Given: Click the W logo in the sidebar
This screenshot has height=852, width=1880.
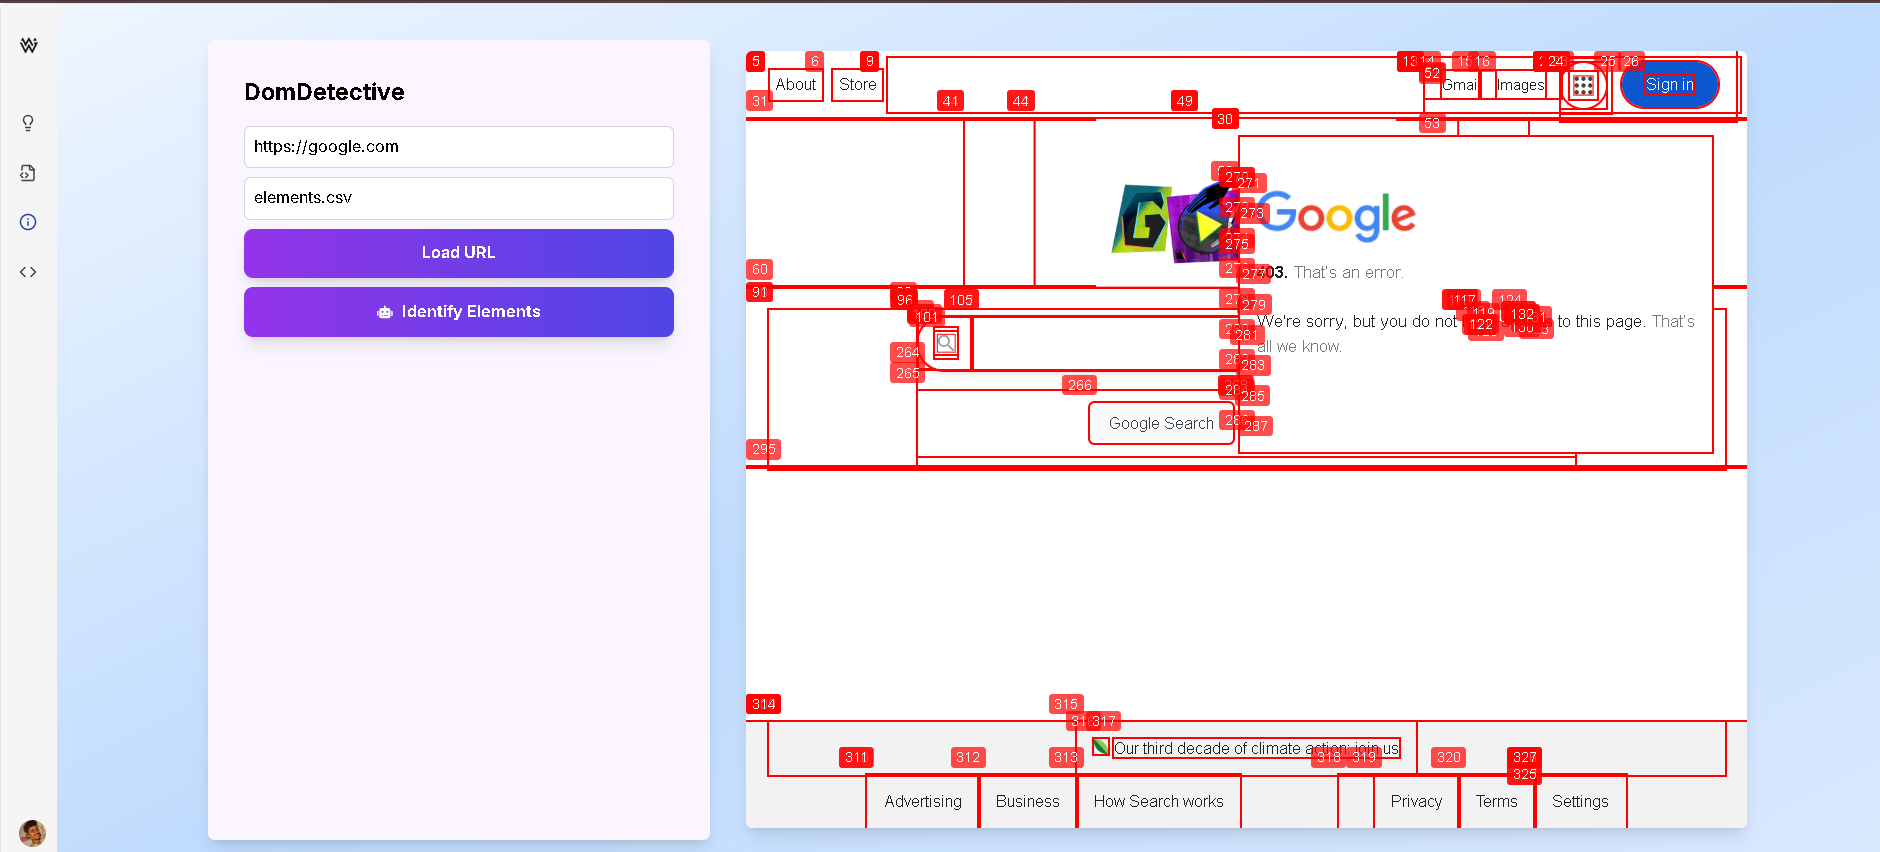Looking at the screenshot, I should 29,45.
